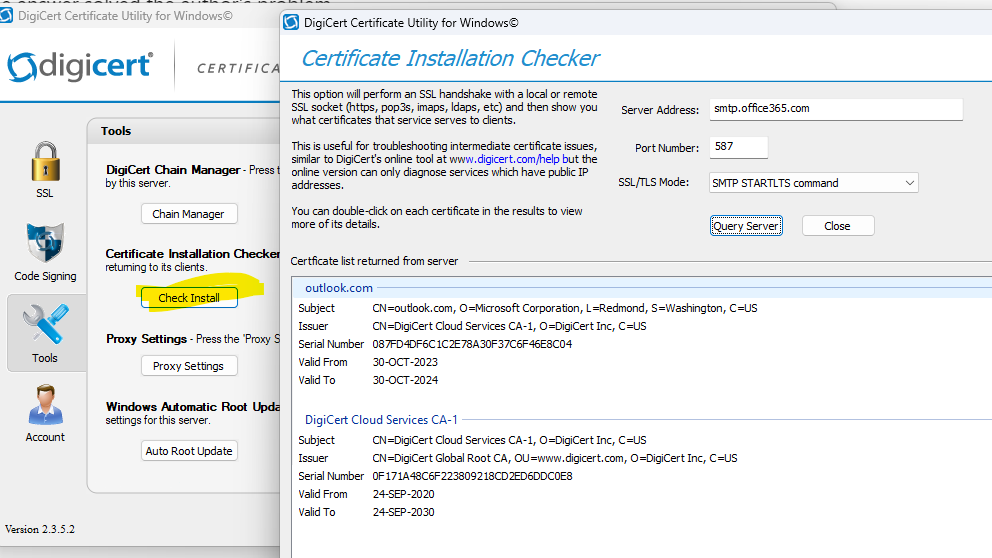The image size is (992, 558).
Task: Open the Code Signing shield section
Action: point(45,251)
